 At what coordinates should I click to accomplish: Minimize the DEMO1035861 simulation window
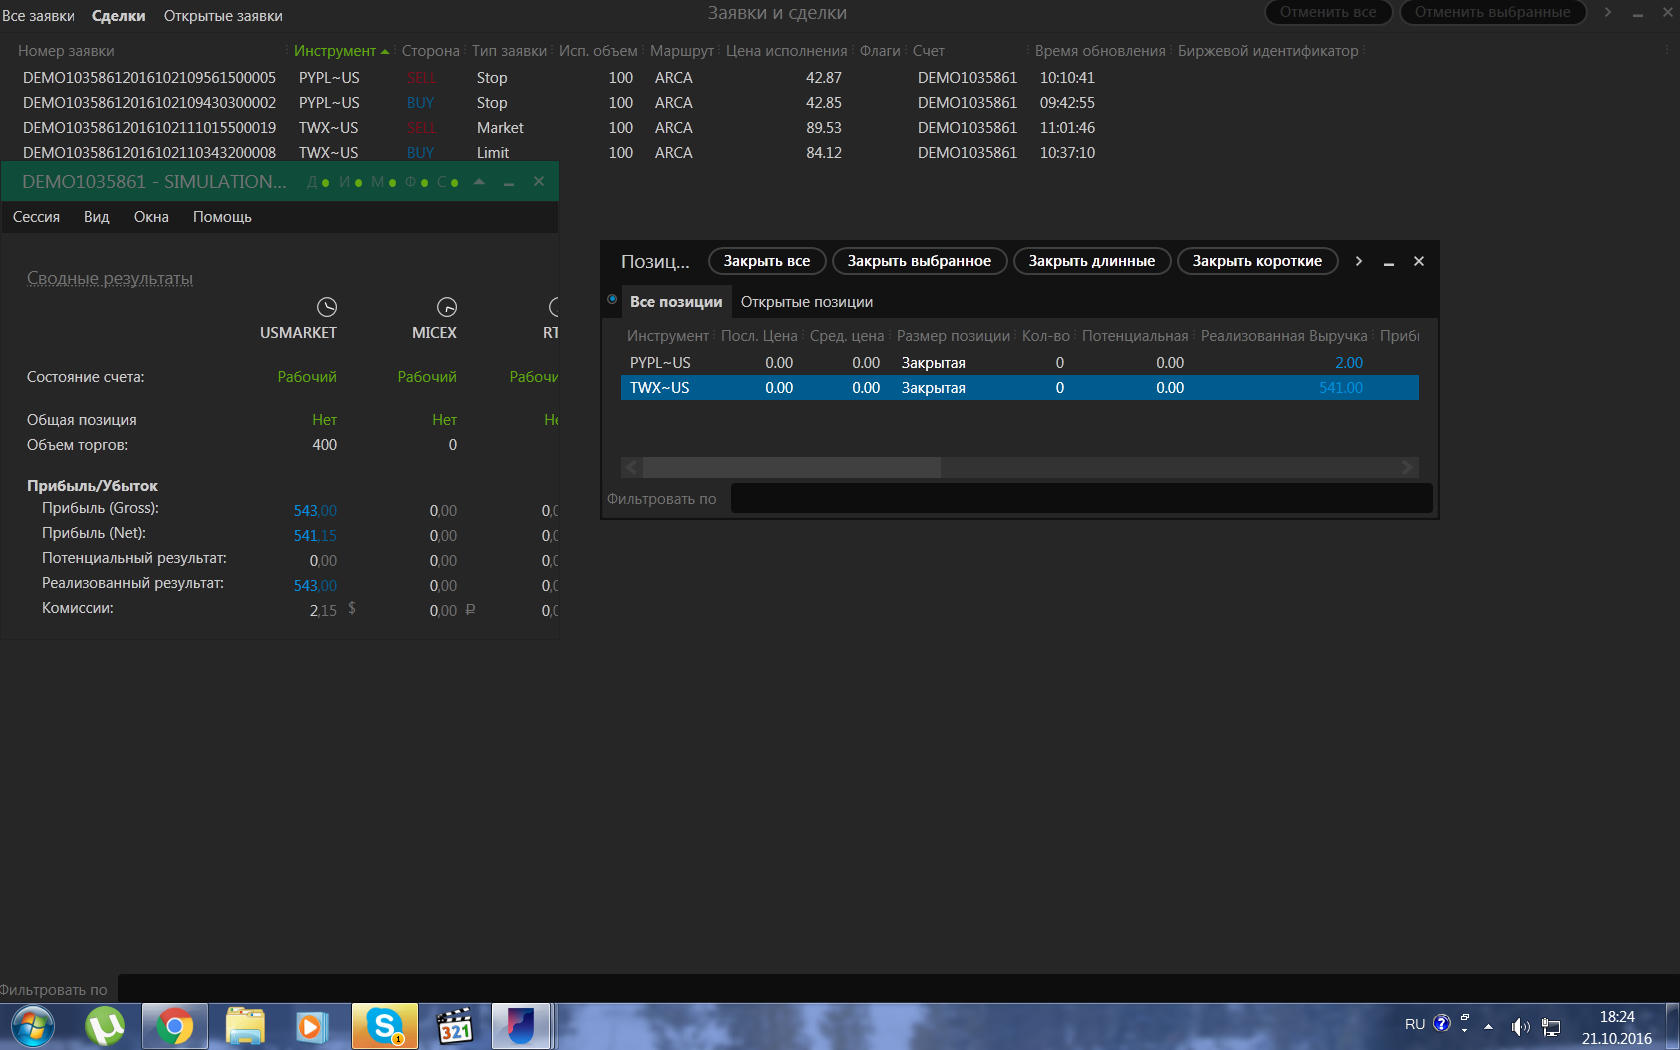pyautogui.click(x=509, y=183)
